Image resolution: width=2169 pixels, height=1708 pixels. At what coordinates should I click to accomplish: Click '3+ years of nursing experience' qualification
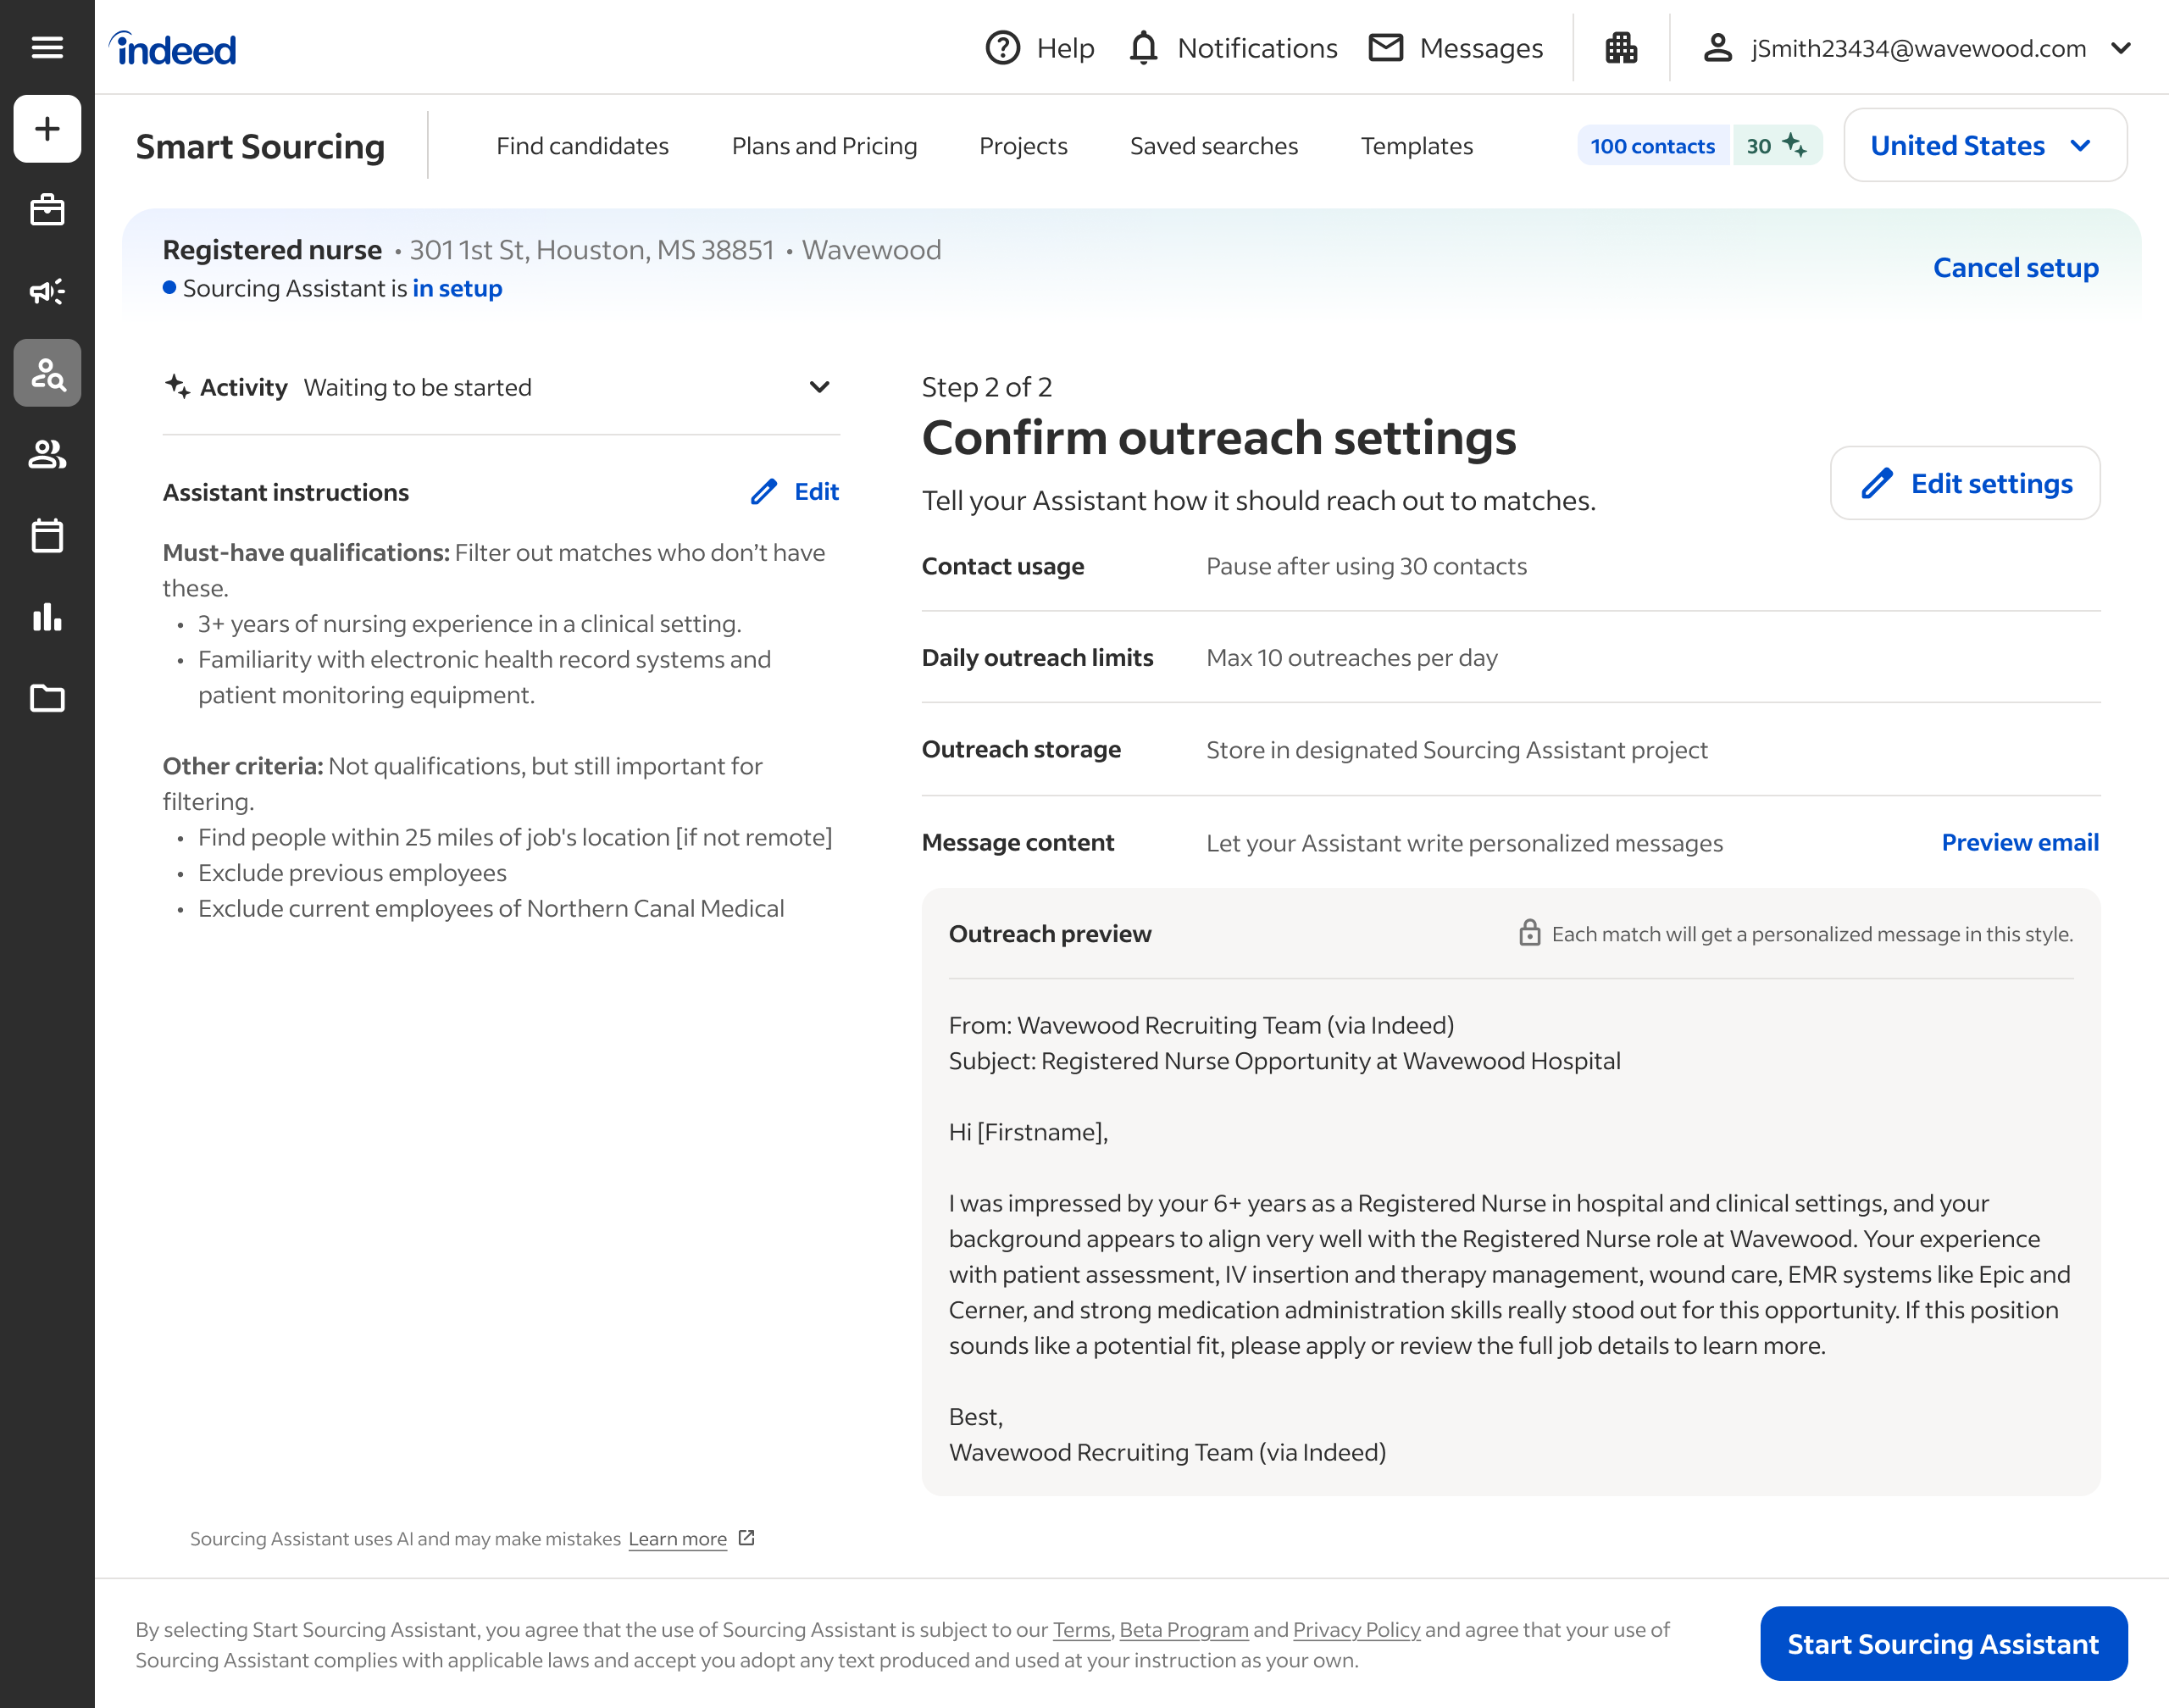pyautogui.click(x=469, y=624)
